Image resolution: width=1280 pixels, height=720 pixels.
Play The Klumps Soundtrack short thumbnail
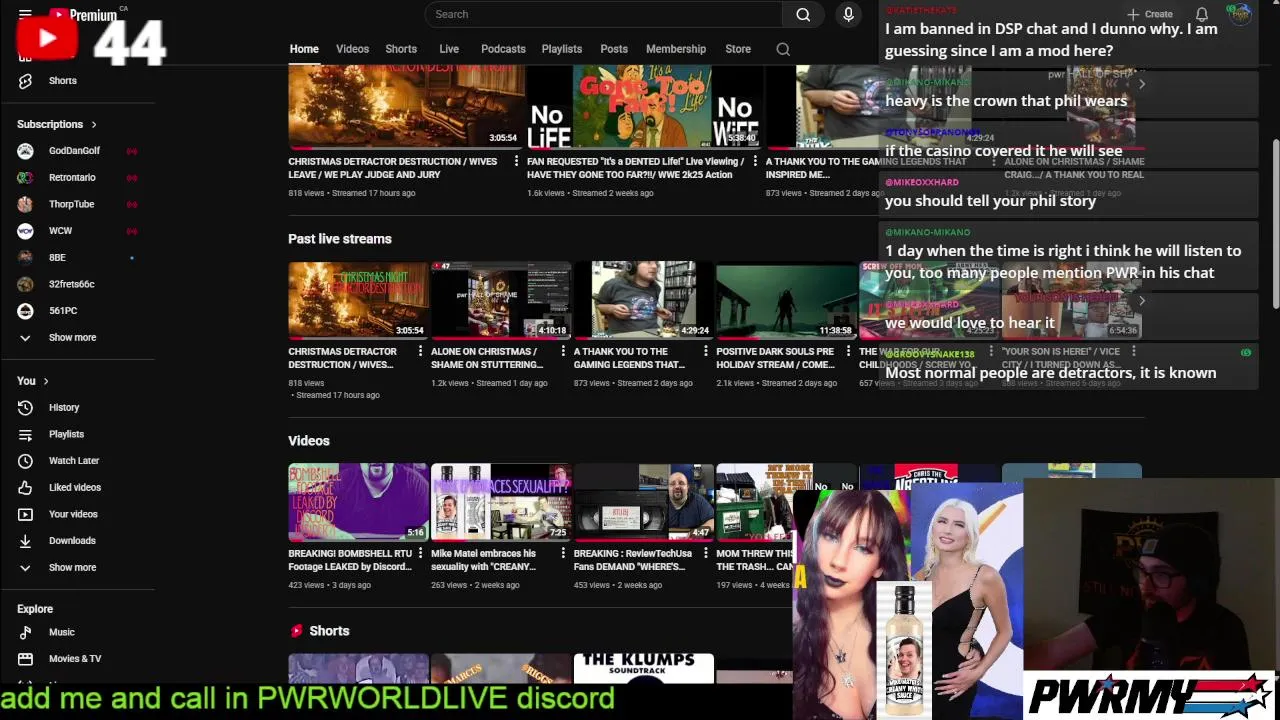point(643,668)
